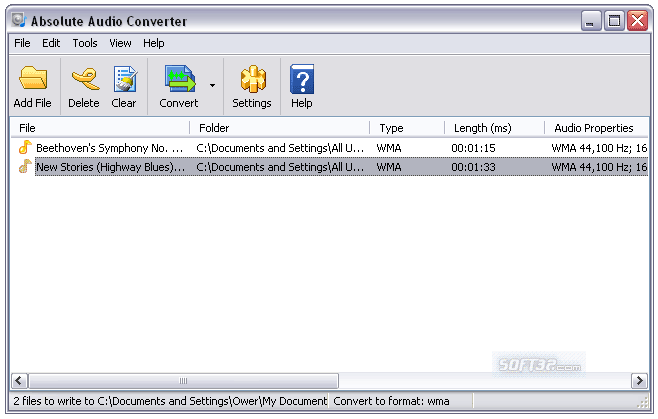Click the Add File folder icon

click(33, 78)
